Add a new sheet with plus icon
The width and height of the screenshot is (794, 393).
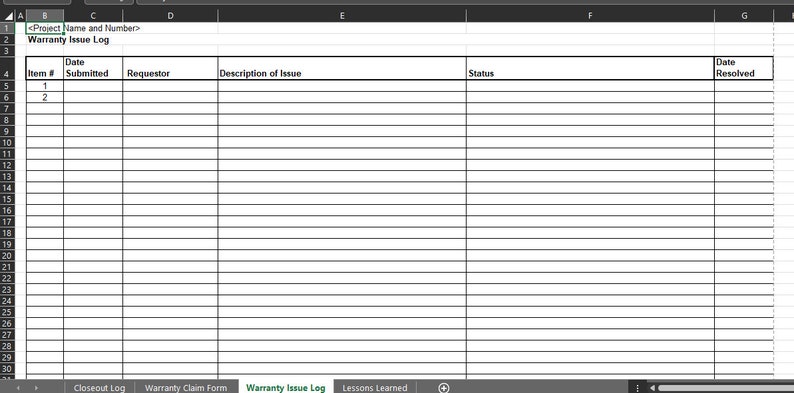coord(444,388)
